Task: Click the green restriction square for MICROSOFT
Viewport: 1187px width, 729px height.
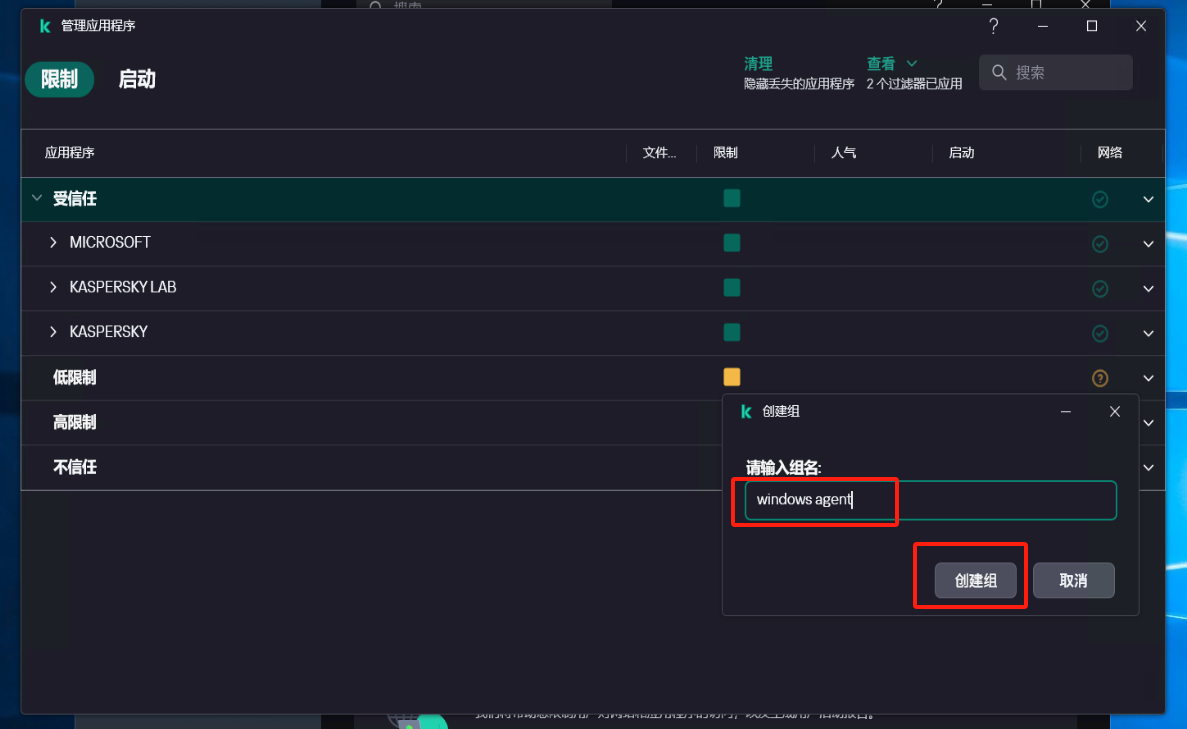Action: 731,243
